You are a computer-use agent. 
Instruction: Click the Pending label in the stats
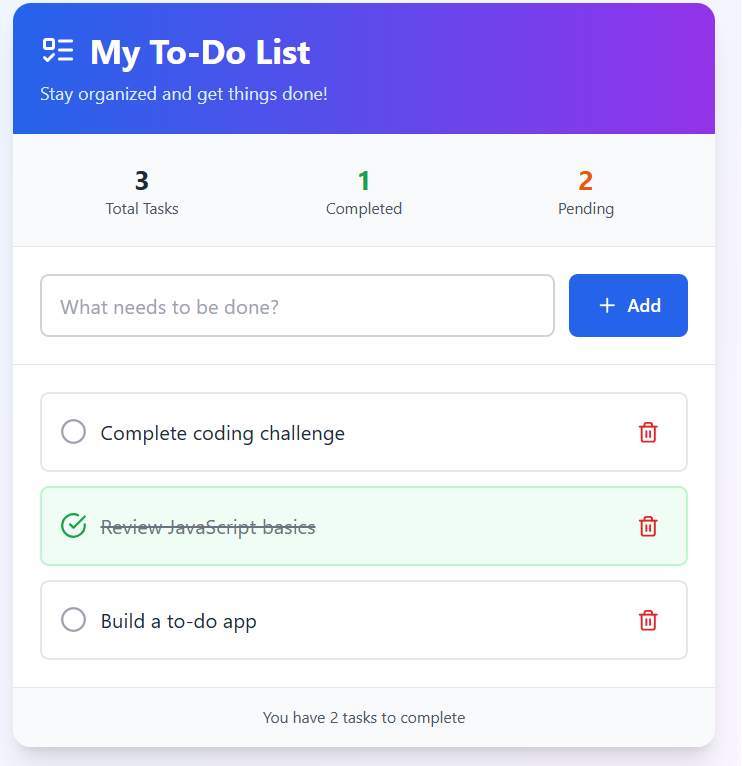click(586, 209)
